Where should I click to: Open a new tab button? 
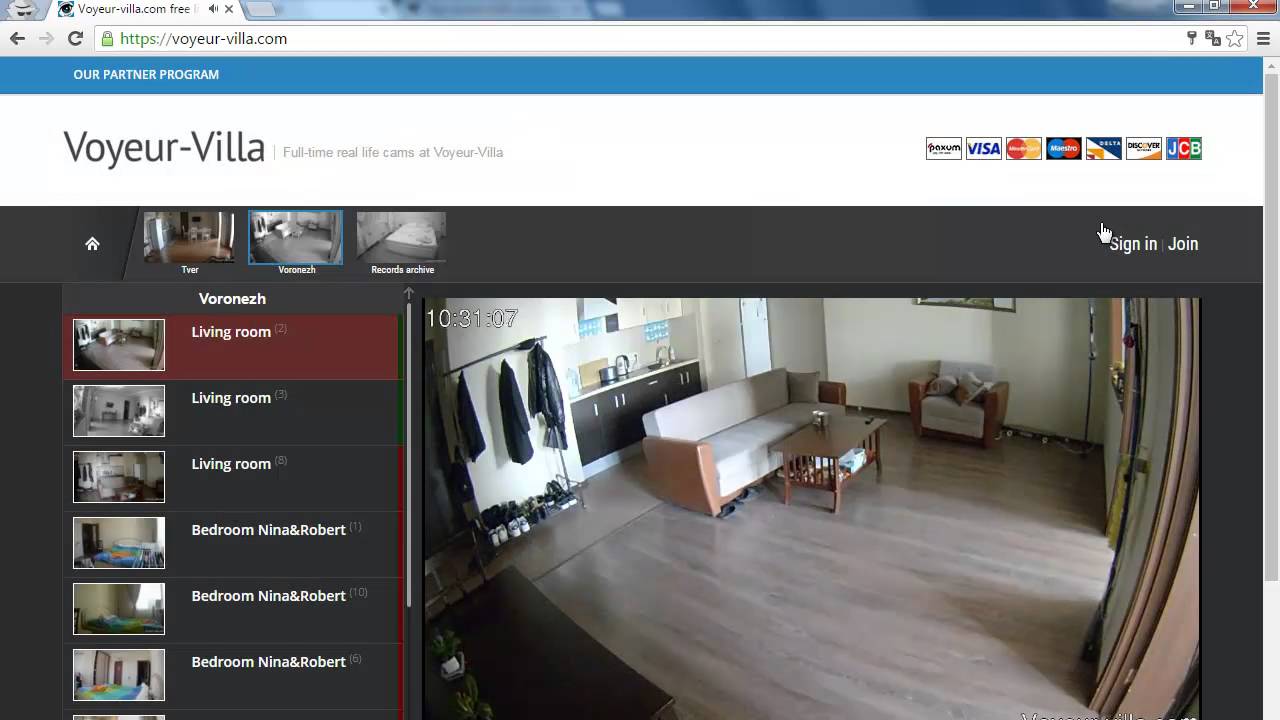261,9
